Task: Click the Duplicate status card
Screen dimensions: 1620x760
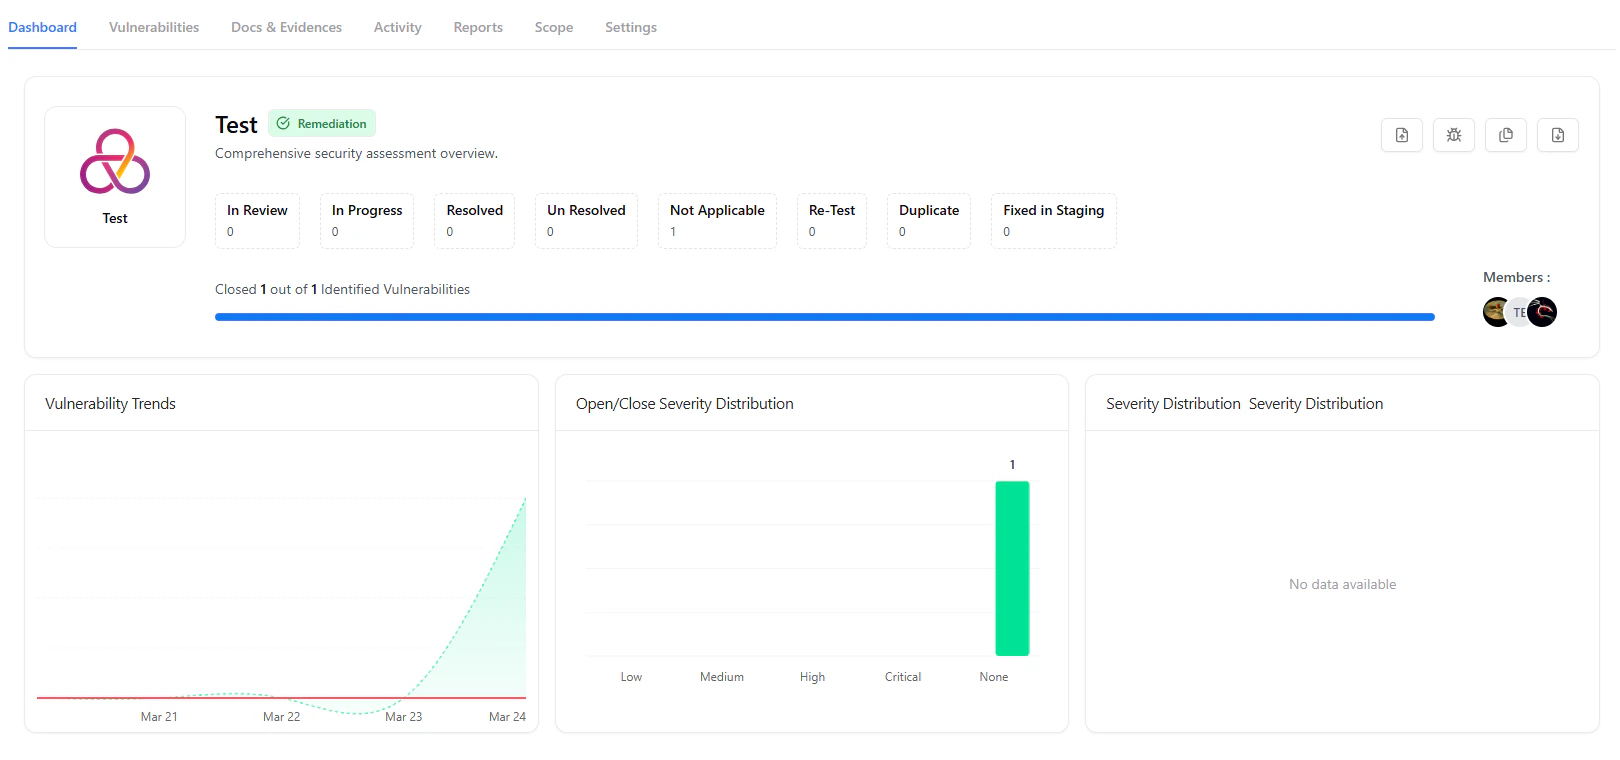Action: point(929,221)
